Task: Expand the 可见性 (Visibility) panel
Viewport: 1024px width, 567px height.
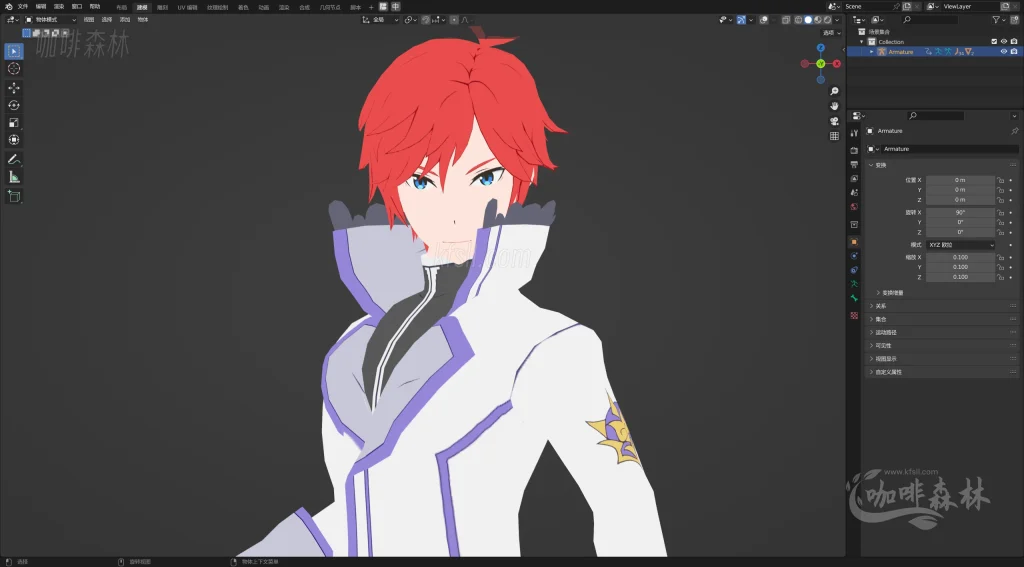Action: pyautogui.click(x=940, y=346)
